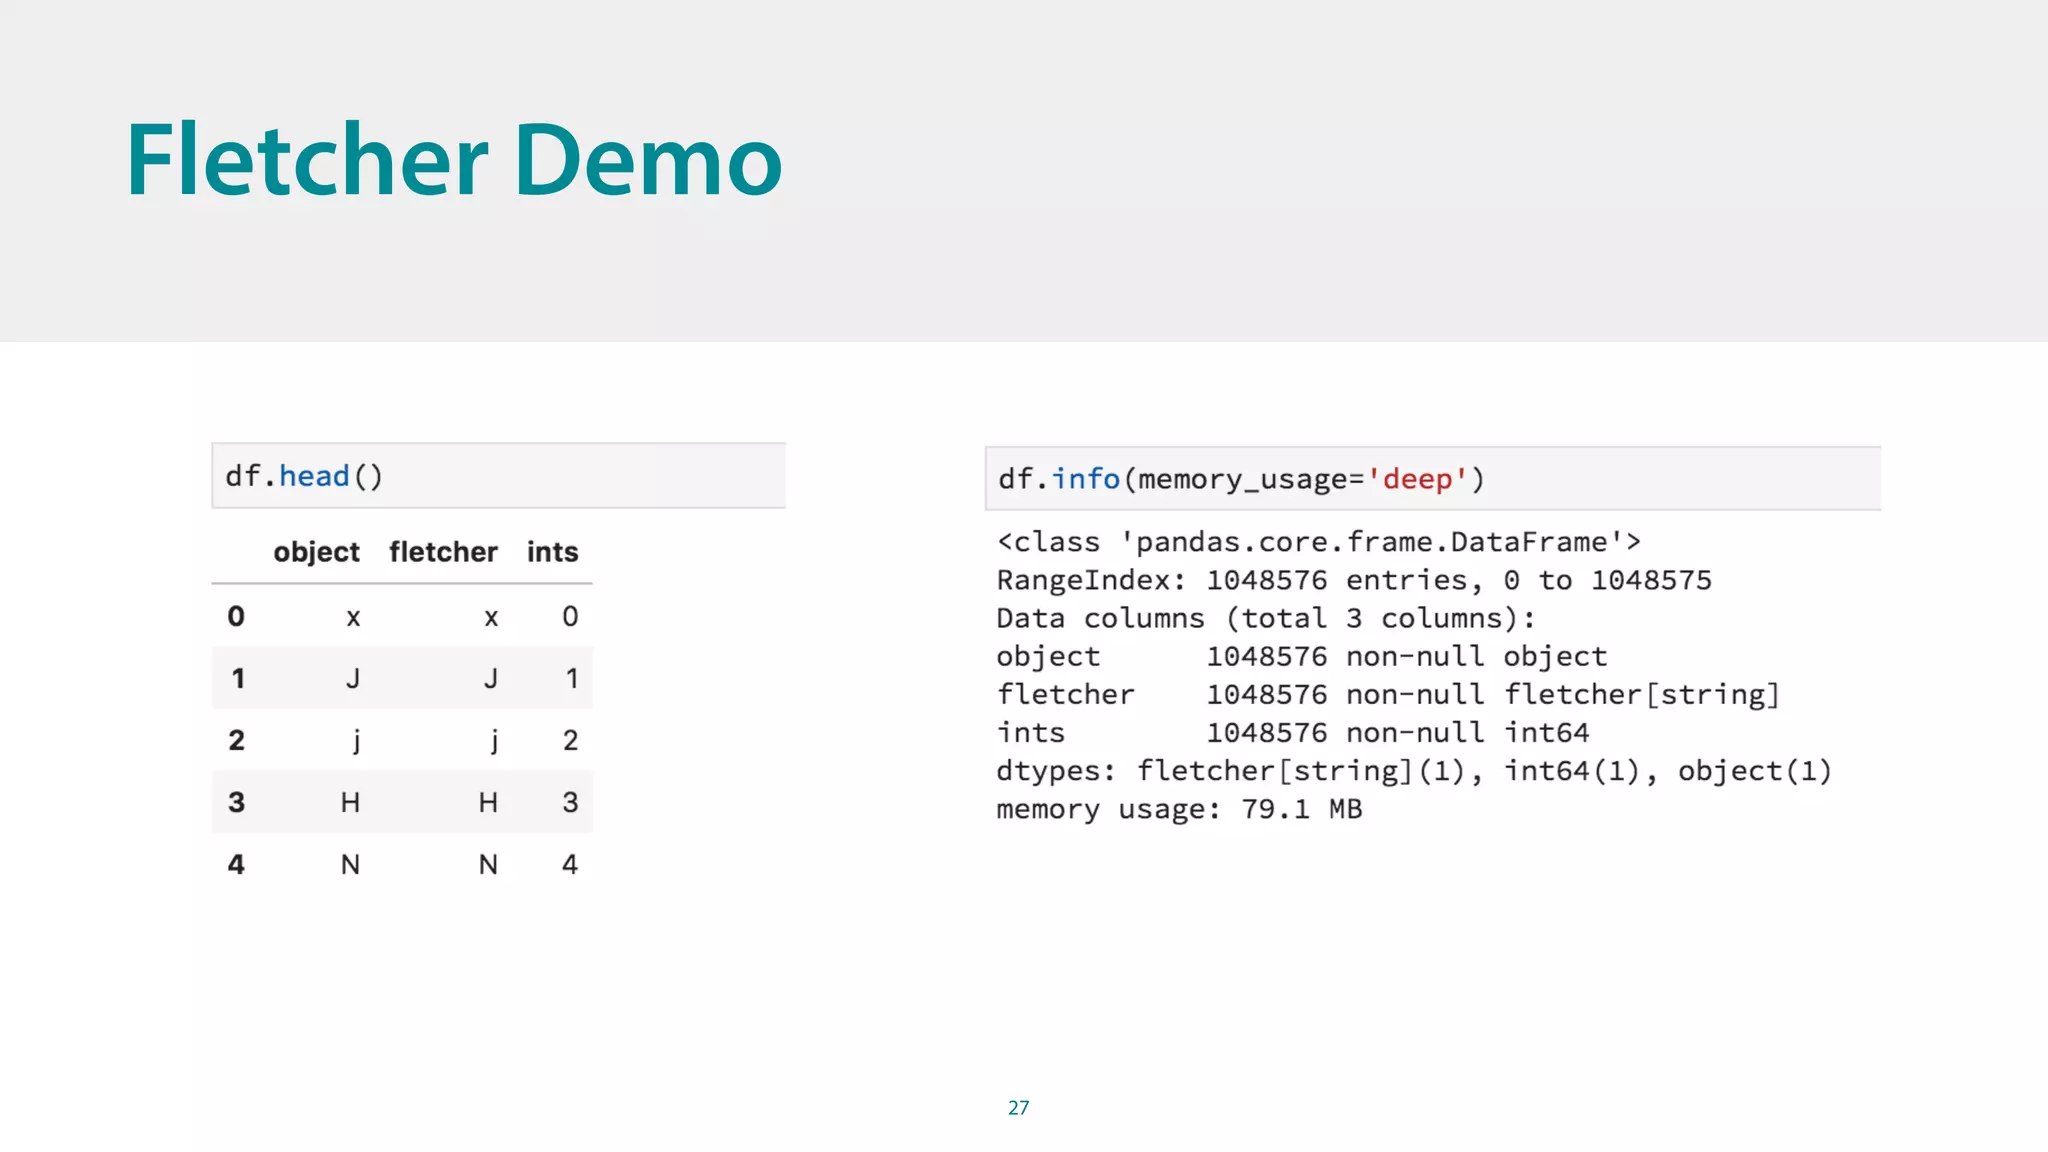Click the df.head() code cell
The width and height of the screenshot is (2048, 1152).
click(x=498, y=476)
